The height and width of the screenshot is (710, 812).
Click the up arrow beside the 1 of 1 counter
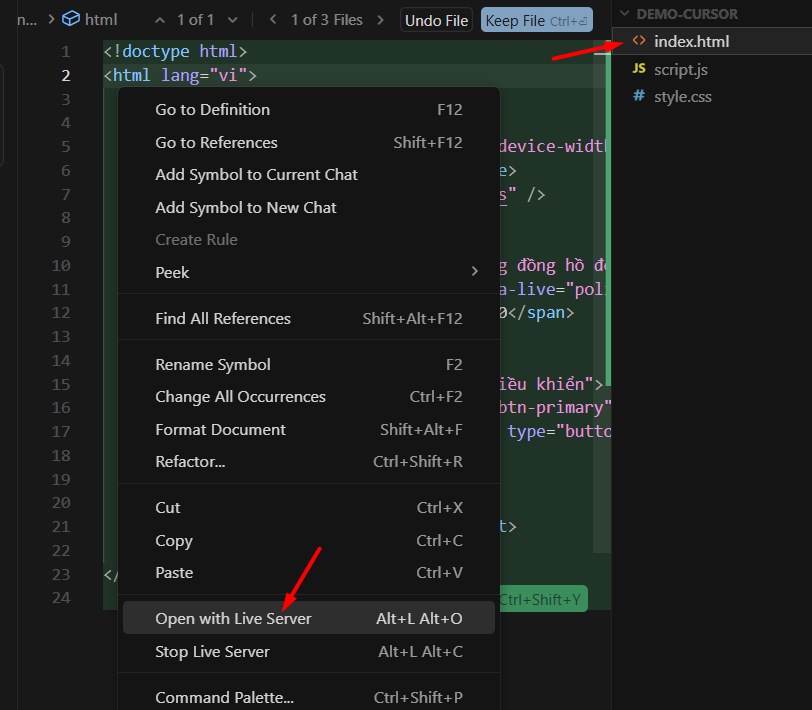click(160, 18)
